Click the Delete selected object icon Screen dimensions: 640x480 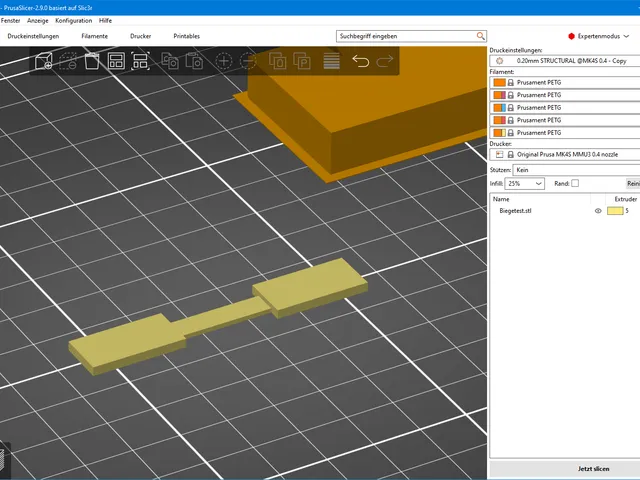tap(68, 61)
